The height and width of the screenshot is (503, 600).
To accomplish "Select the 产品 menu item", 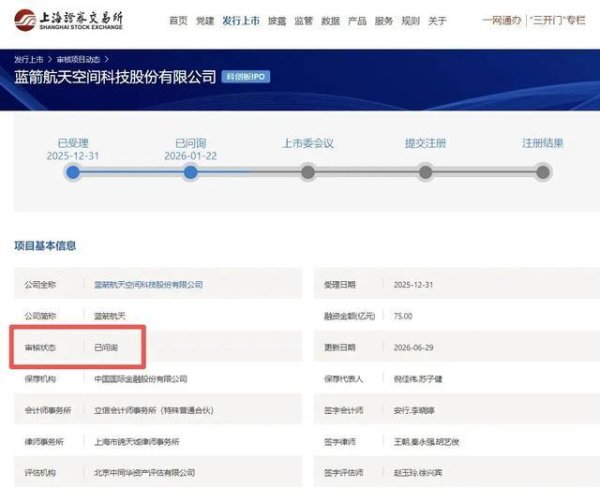I will click(x=357, y=21).
